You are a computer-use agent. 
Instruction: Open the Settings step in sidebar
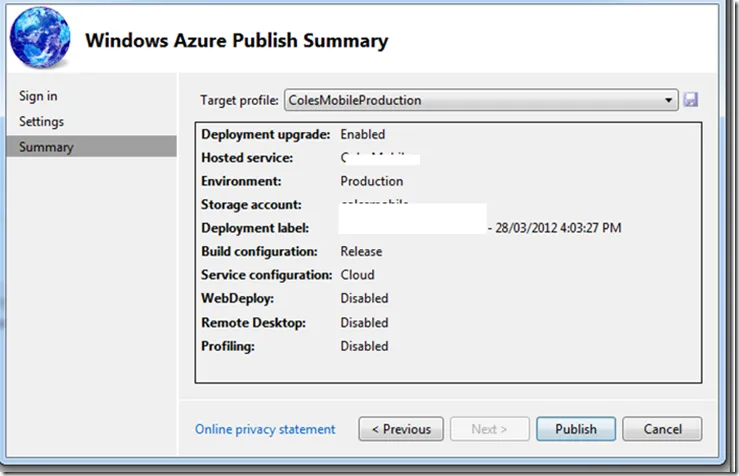[41, 121]
